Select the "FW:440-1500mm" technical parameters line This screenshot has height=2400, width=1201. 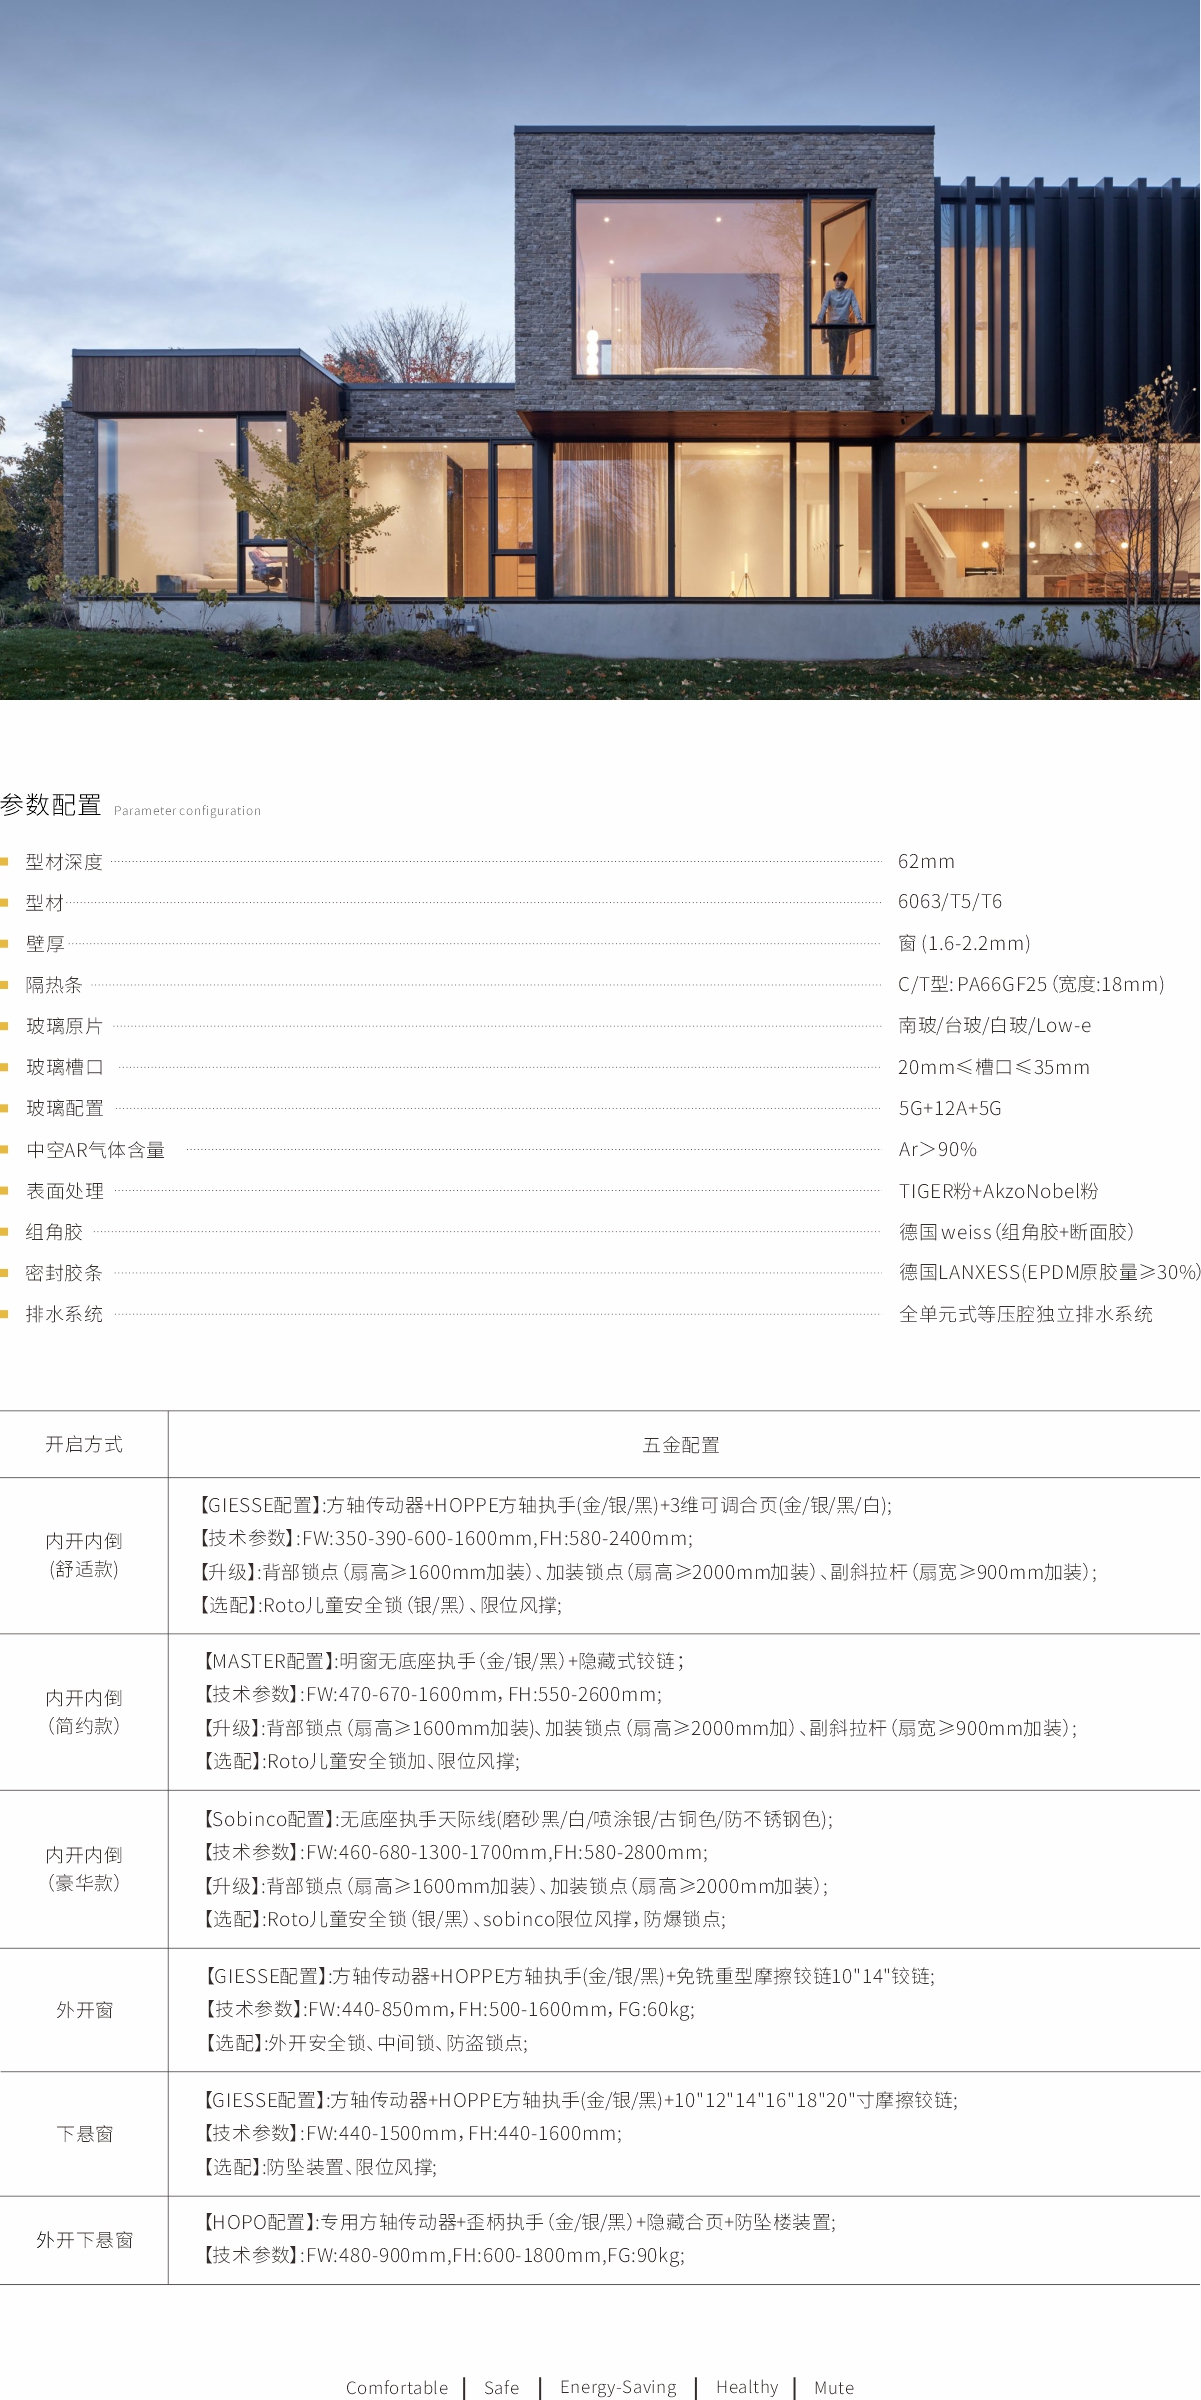tap(412, 2133)
